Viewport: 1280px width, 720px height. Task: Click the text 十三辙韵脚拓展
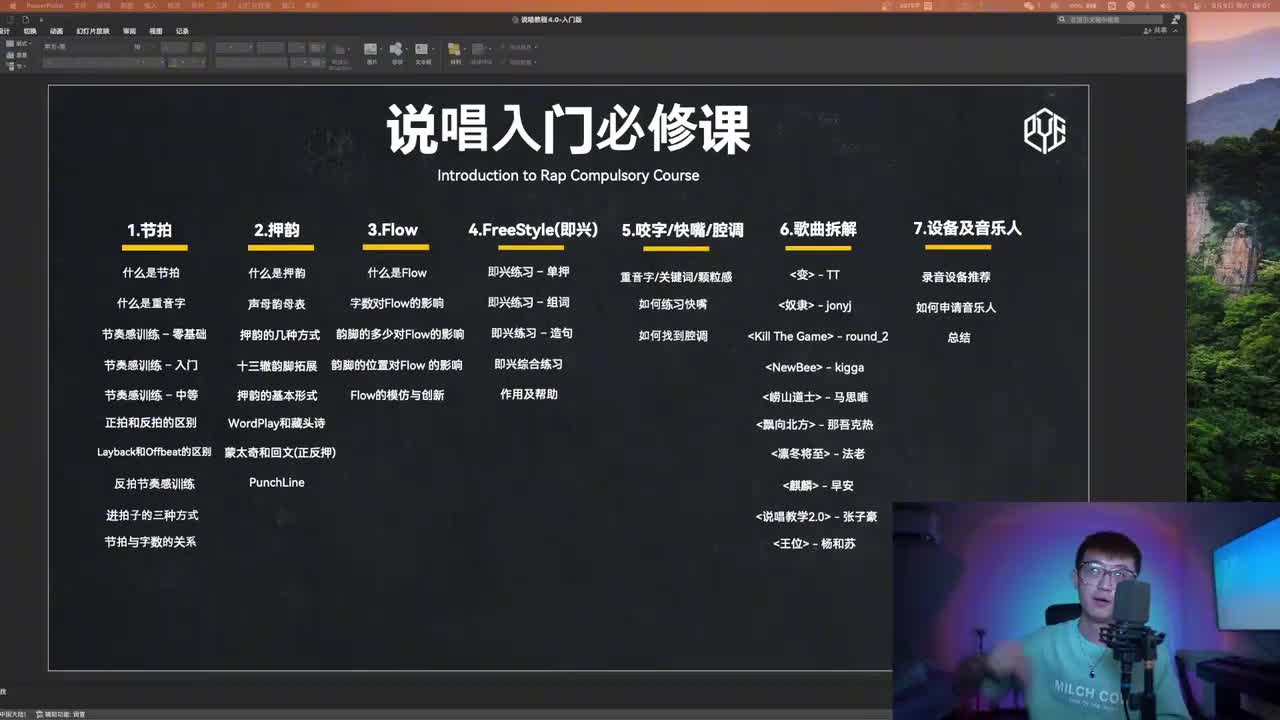coord(277,366)
